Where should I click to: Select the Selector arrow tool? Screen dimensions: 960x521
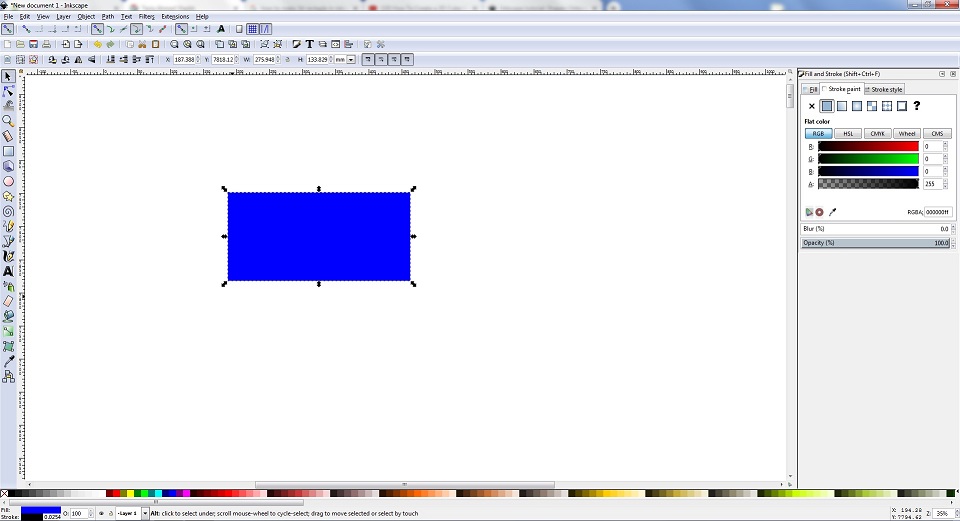tap(8, 77)
